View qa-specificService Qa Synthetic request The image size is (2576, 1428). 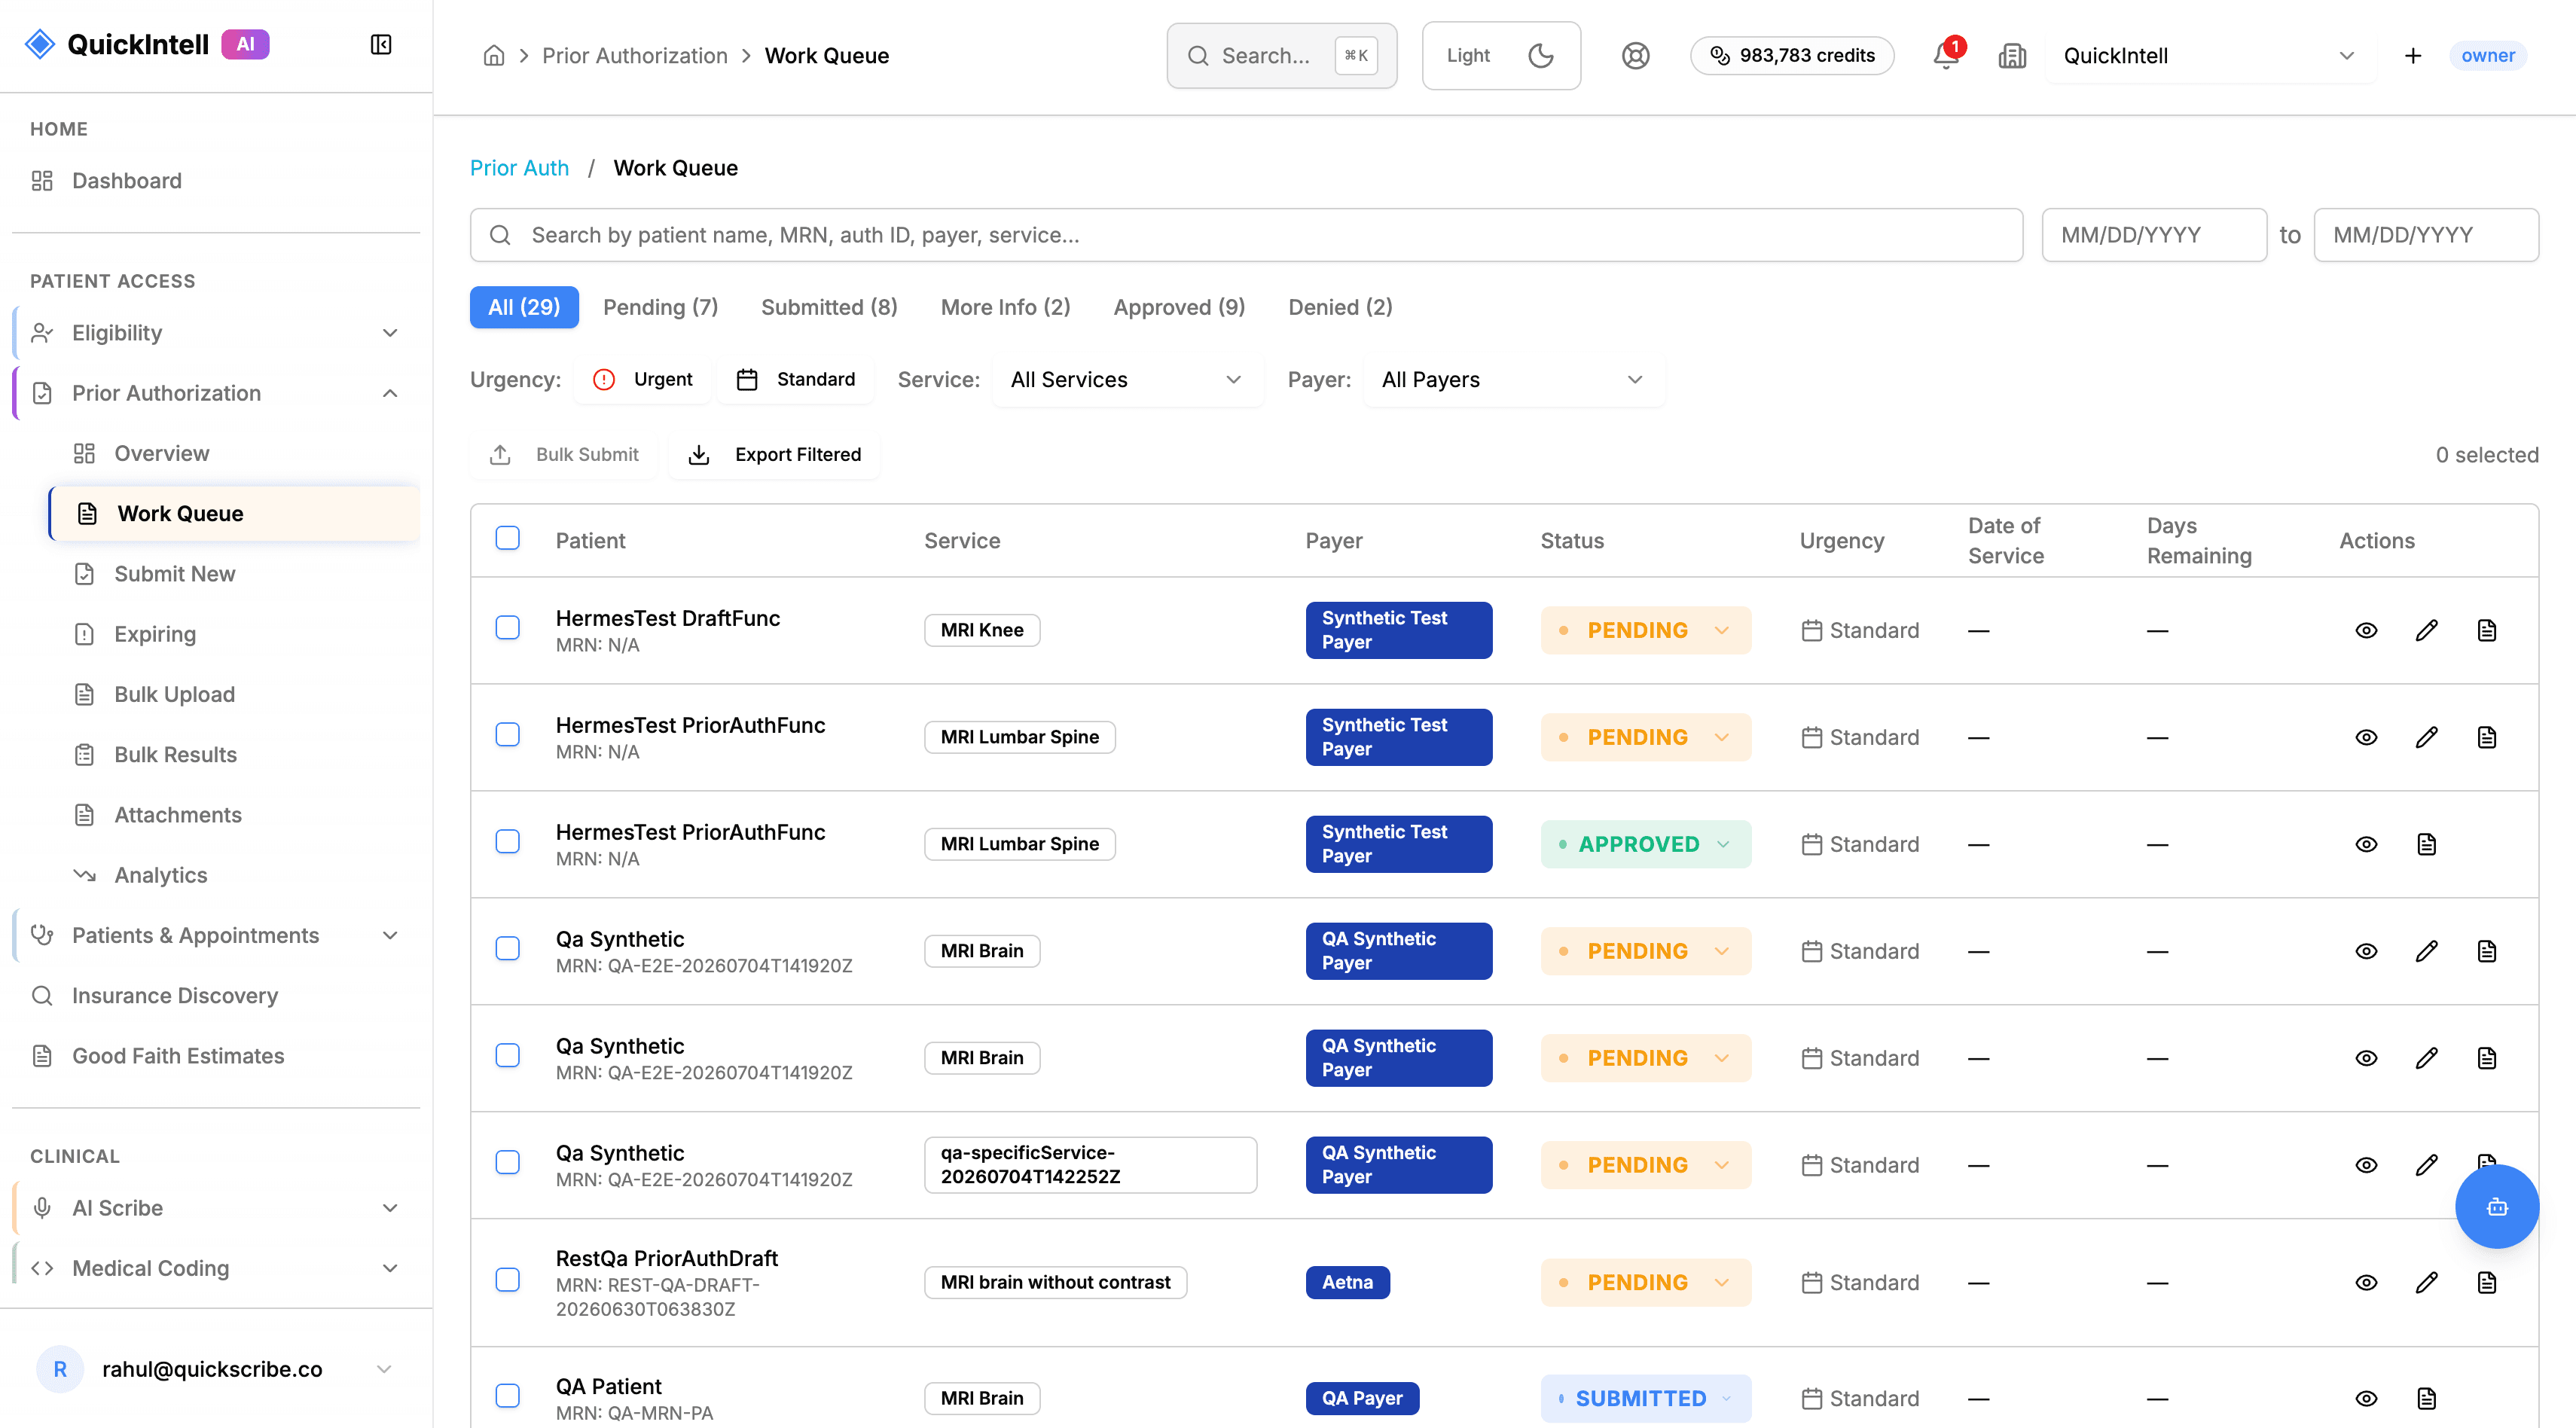[2366, 1165]
